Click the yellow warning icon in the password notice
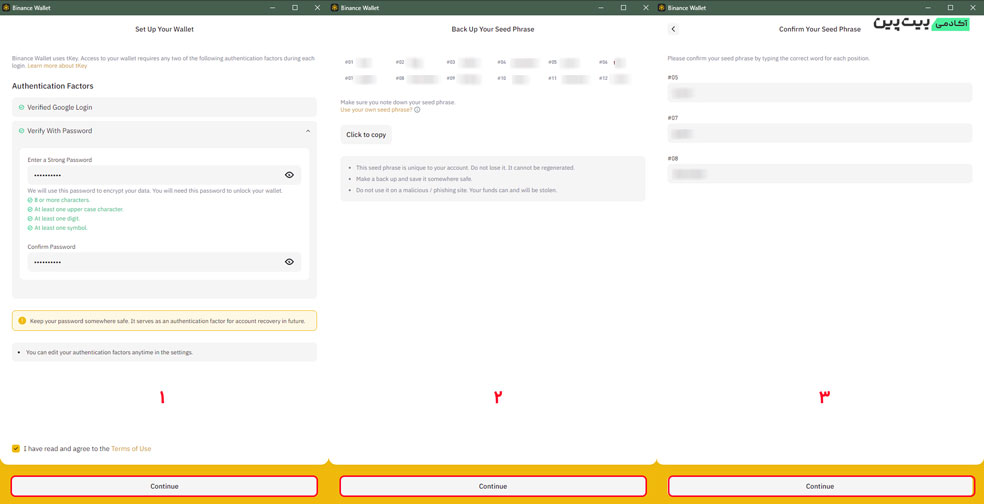The image size is (984, 504). pos(23,320)
